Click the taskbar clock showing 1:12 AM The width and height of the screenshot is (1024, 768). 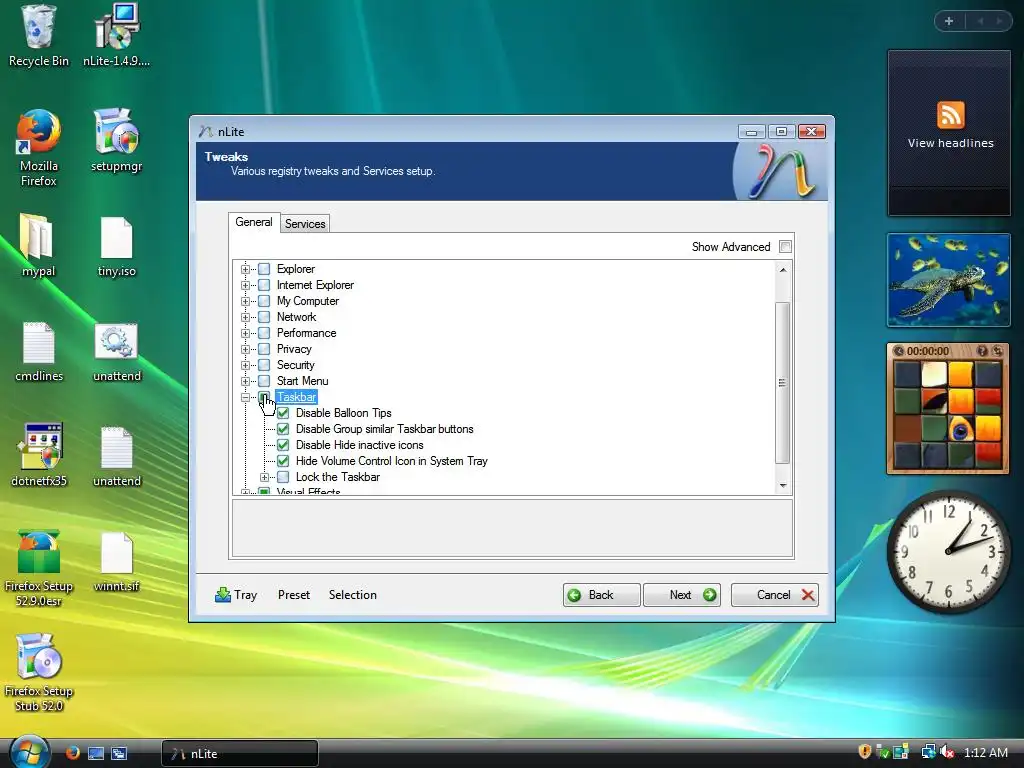[985, 752]
